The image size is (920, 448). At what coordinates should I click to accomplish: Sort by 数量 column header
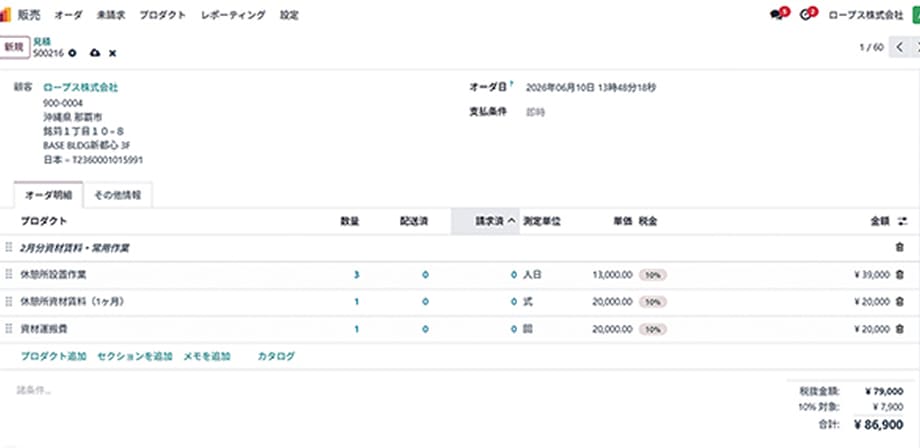coord(350,221)
